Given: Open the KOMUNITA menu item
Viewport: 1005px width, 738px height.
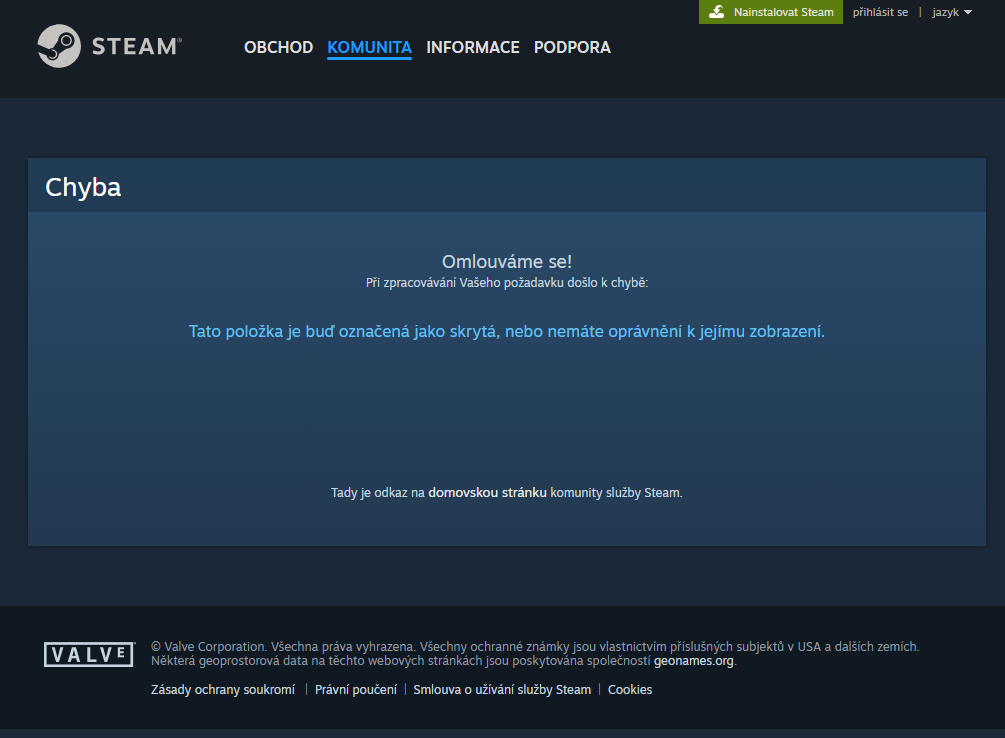Looking at the screenshot, I should (369, 47).
